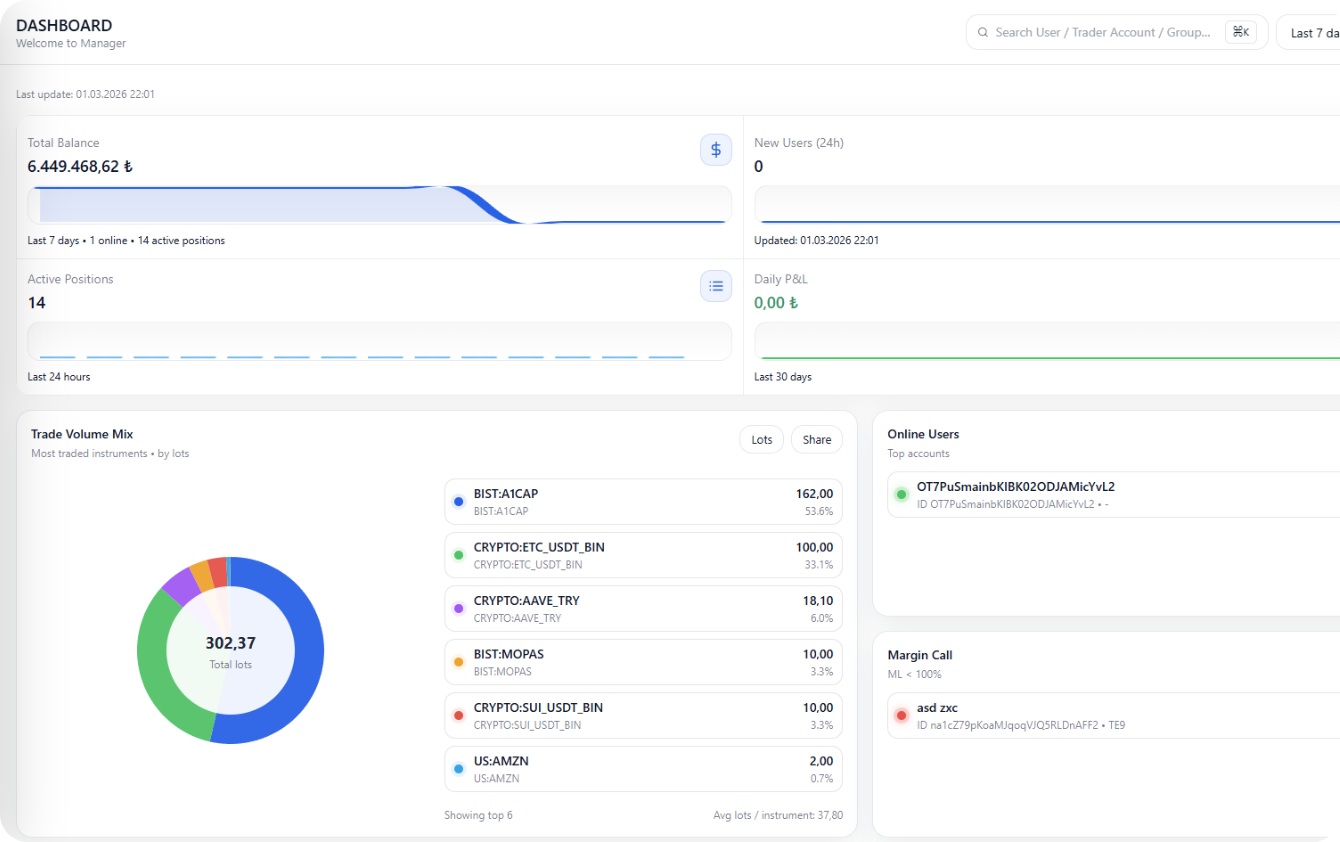
Task: Click the dollar sign Total Balance icon
Action: (x=715, y=150)
